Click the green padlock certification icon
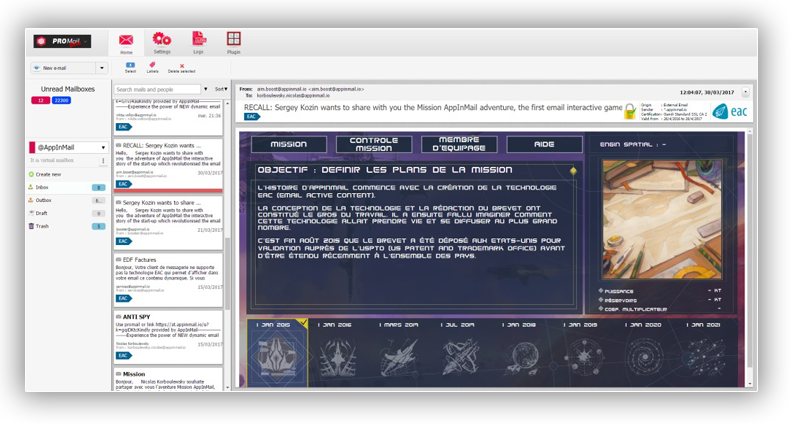Screen dimensions: 794x424 (630, 111)
